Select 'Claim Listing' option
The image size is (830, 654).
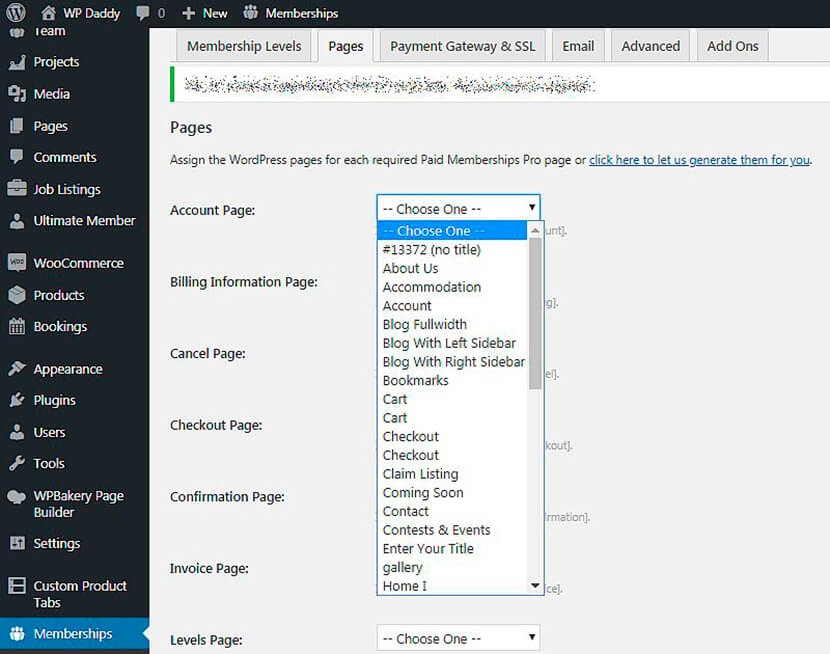[x=452, y=474]
